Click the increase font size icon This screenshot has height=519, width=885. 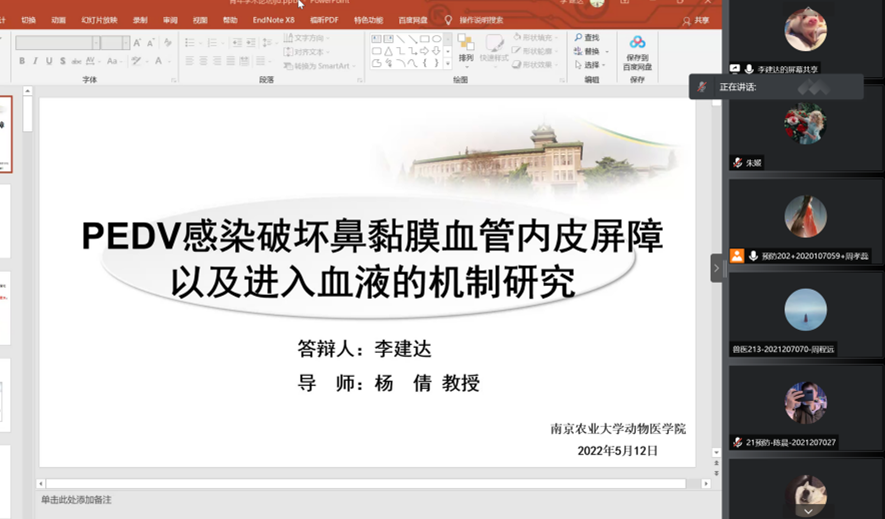click(138, 43)
